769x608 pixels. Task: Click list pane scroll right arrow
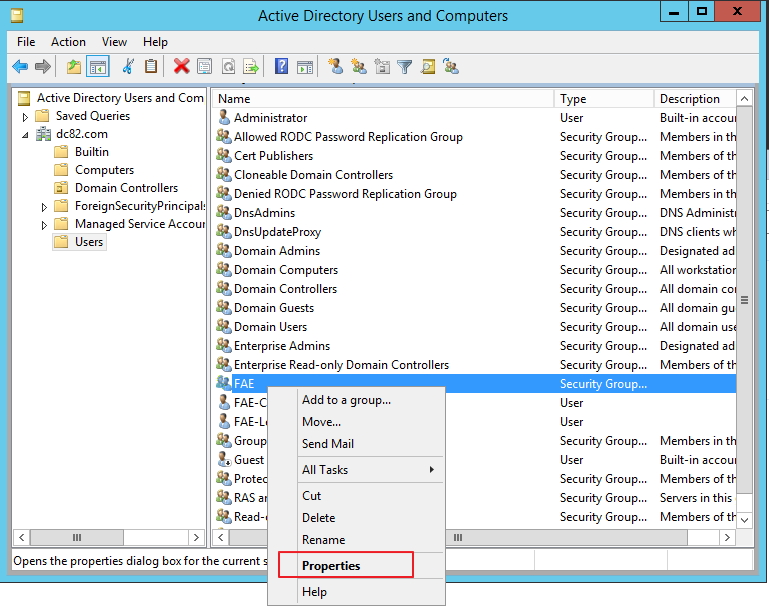pyautogui.click(x=727, y=537)
